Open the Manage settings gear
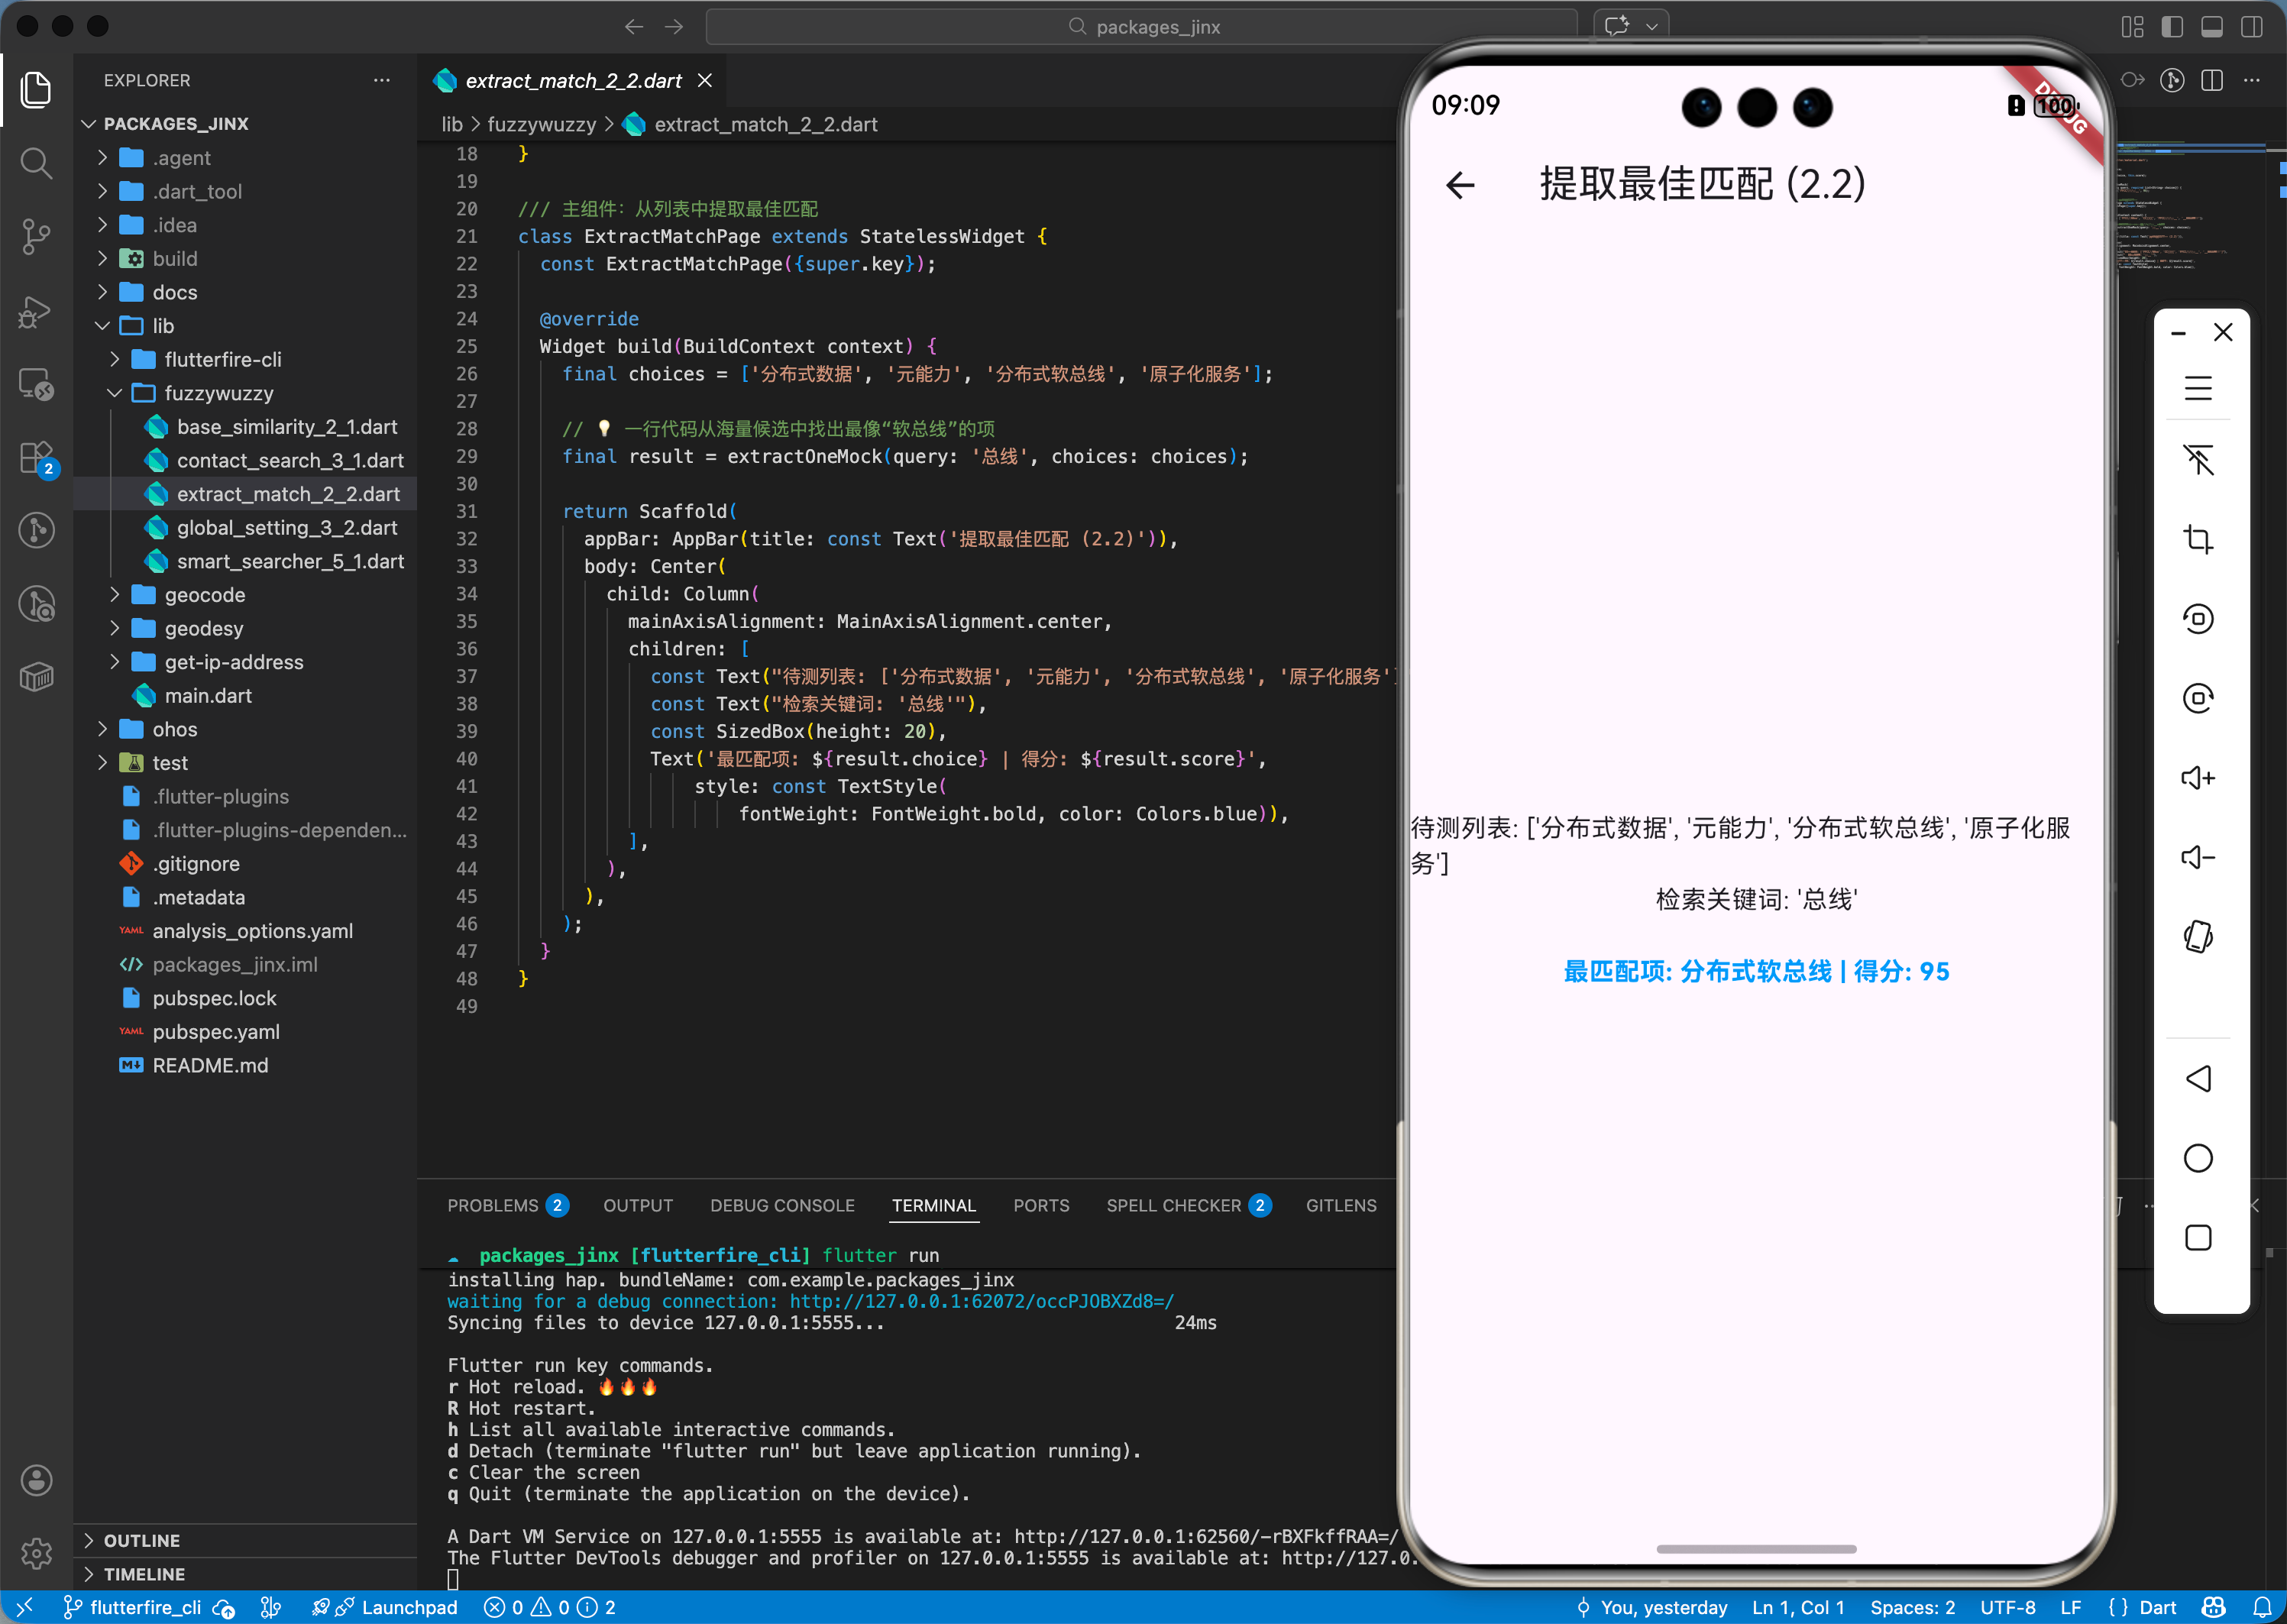This screenshot has height=1624, width=2287. tap(36, 1552)
